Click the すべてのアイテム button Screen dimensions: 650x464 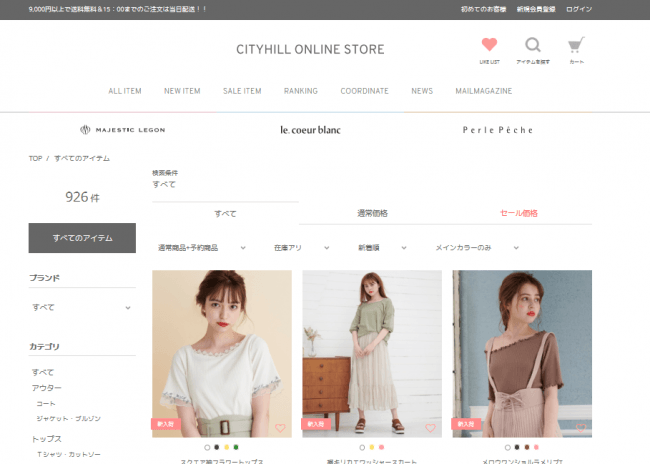pyautogui.click(x=82, y=238)
